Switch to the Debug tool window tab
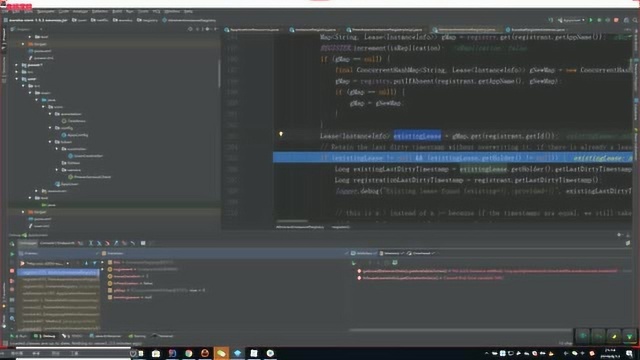 (x=46, y=336)
